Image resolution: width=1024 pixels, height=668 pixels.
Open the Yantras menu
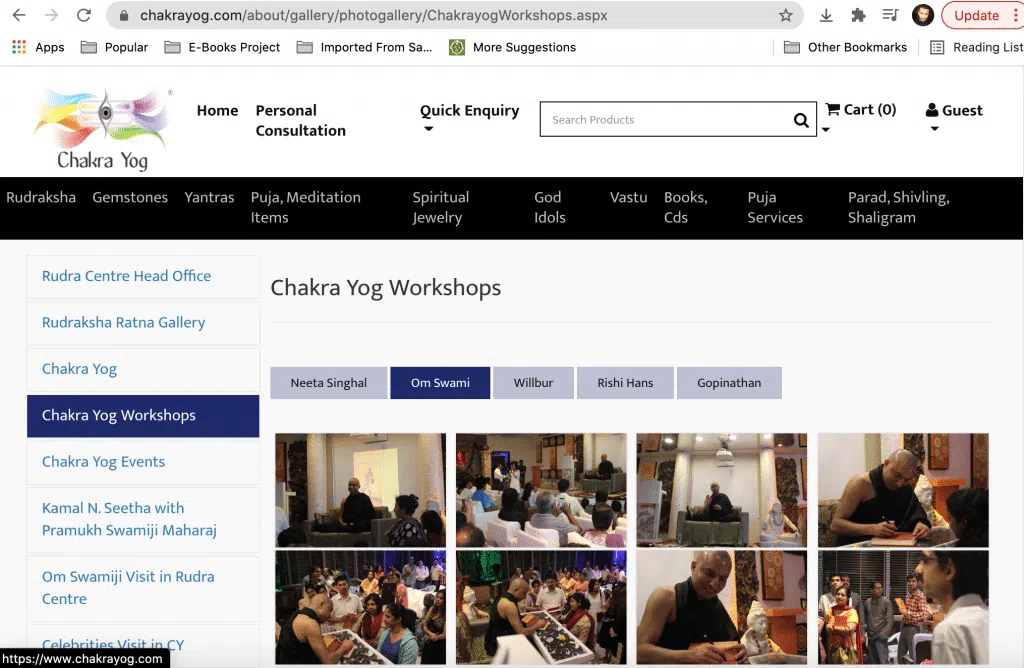[x=209, y=197]
